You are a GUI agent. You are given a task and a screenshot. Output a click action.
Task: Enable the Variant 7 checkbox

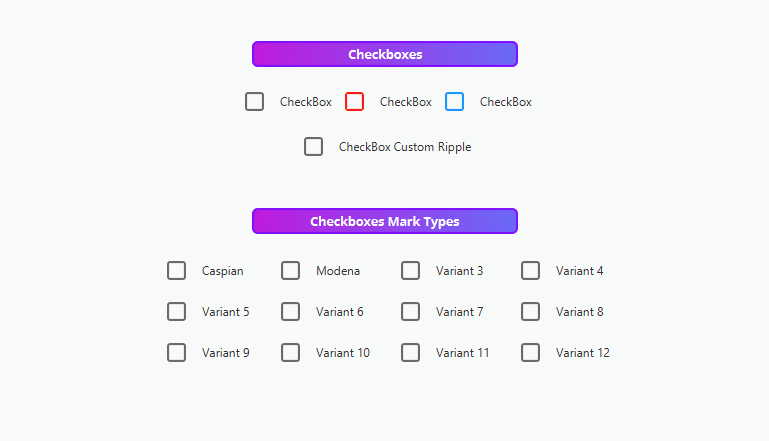click(x=410, y=311)
